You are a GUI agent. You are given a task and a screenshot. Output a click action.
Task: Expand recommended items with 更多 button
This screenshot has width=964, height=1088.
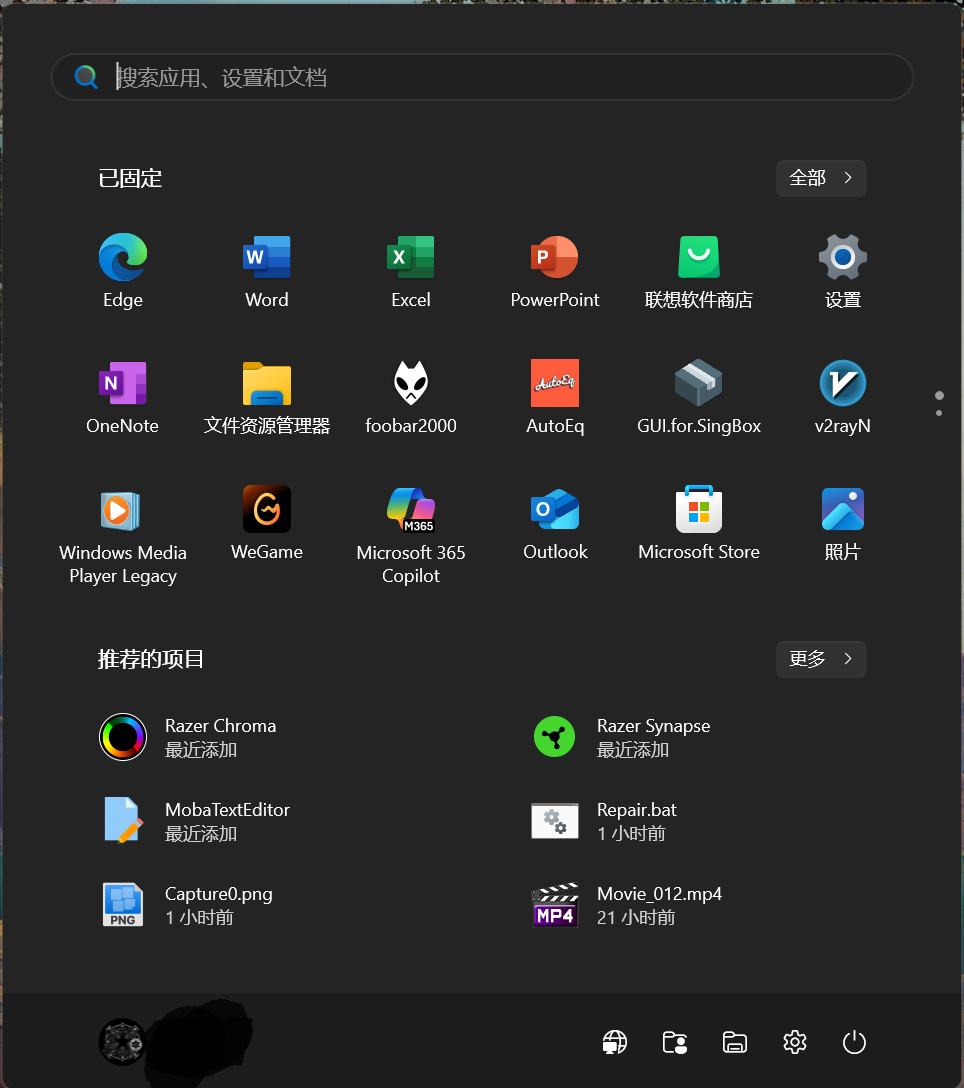point(821,659)
